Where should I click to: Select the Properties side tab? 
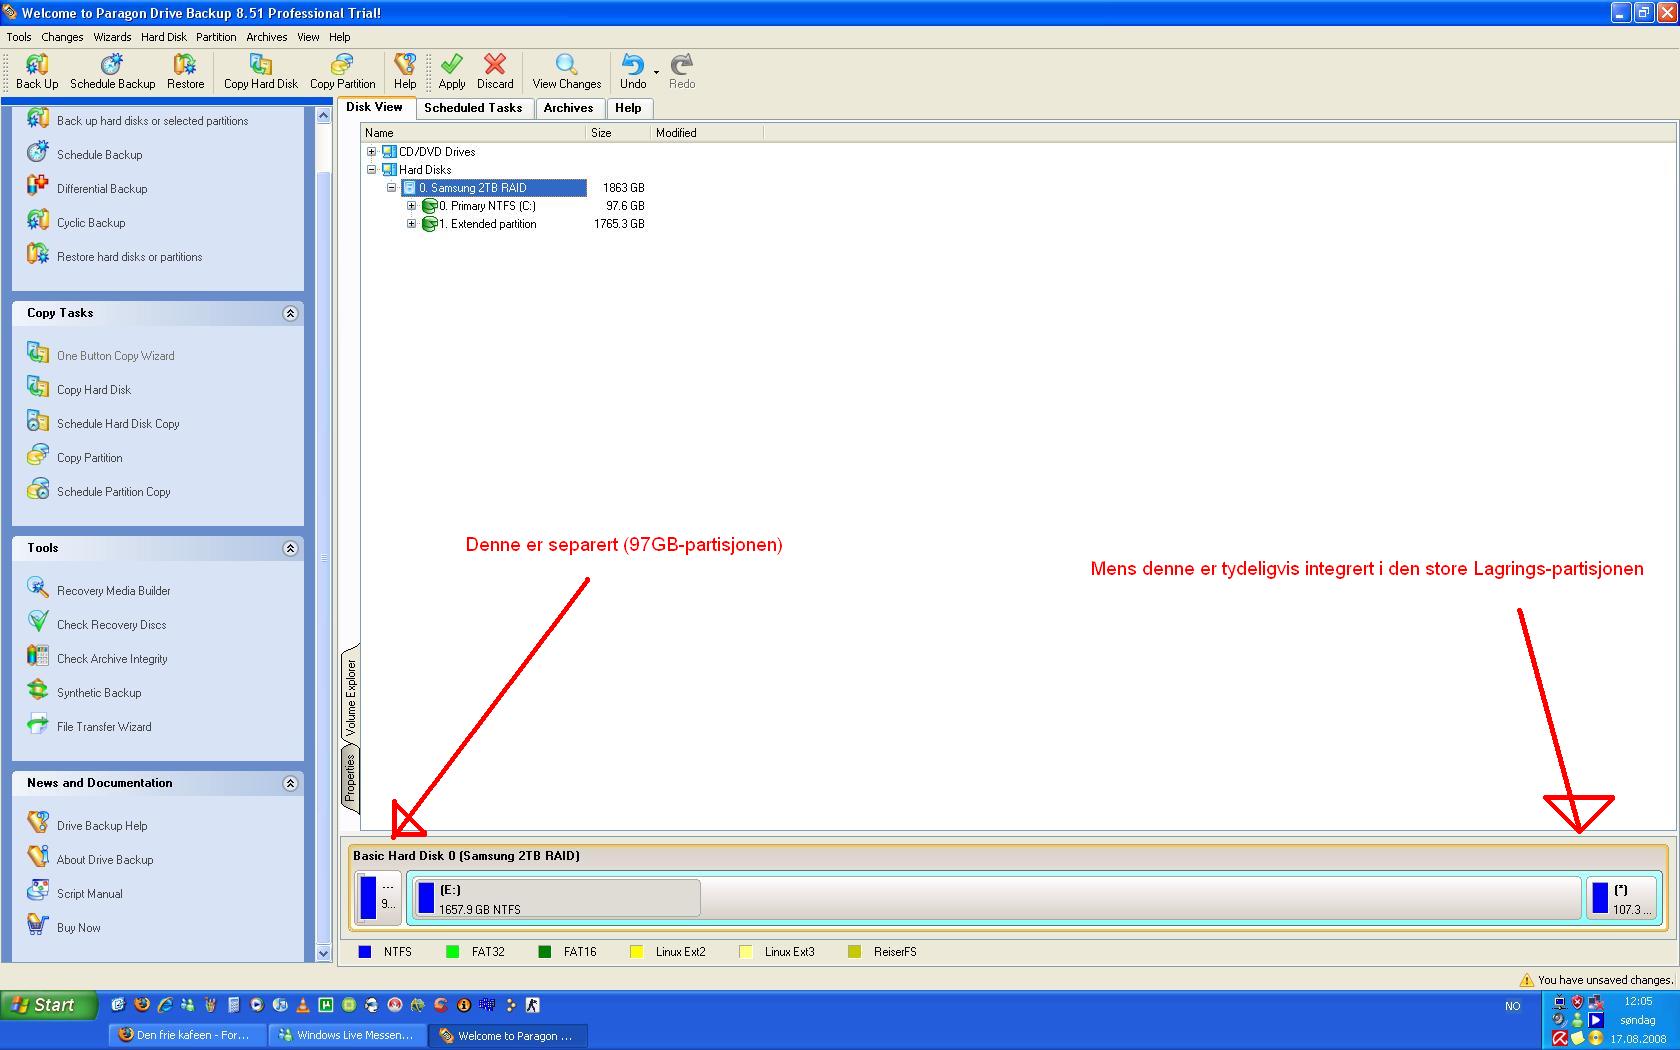coord(350,779)
